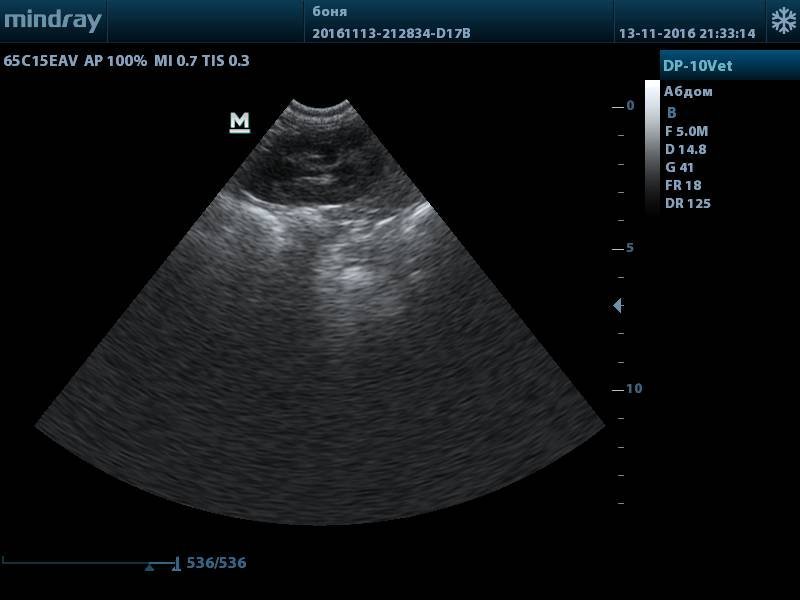Click the grayscale map bar
Screen dimensions: 800x600
pyautogui.click(x=652, y=145)
